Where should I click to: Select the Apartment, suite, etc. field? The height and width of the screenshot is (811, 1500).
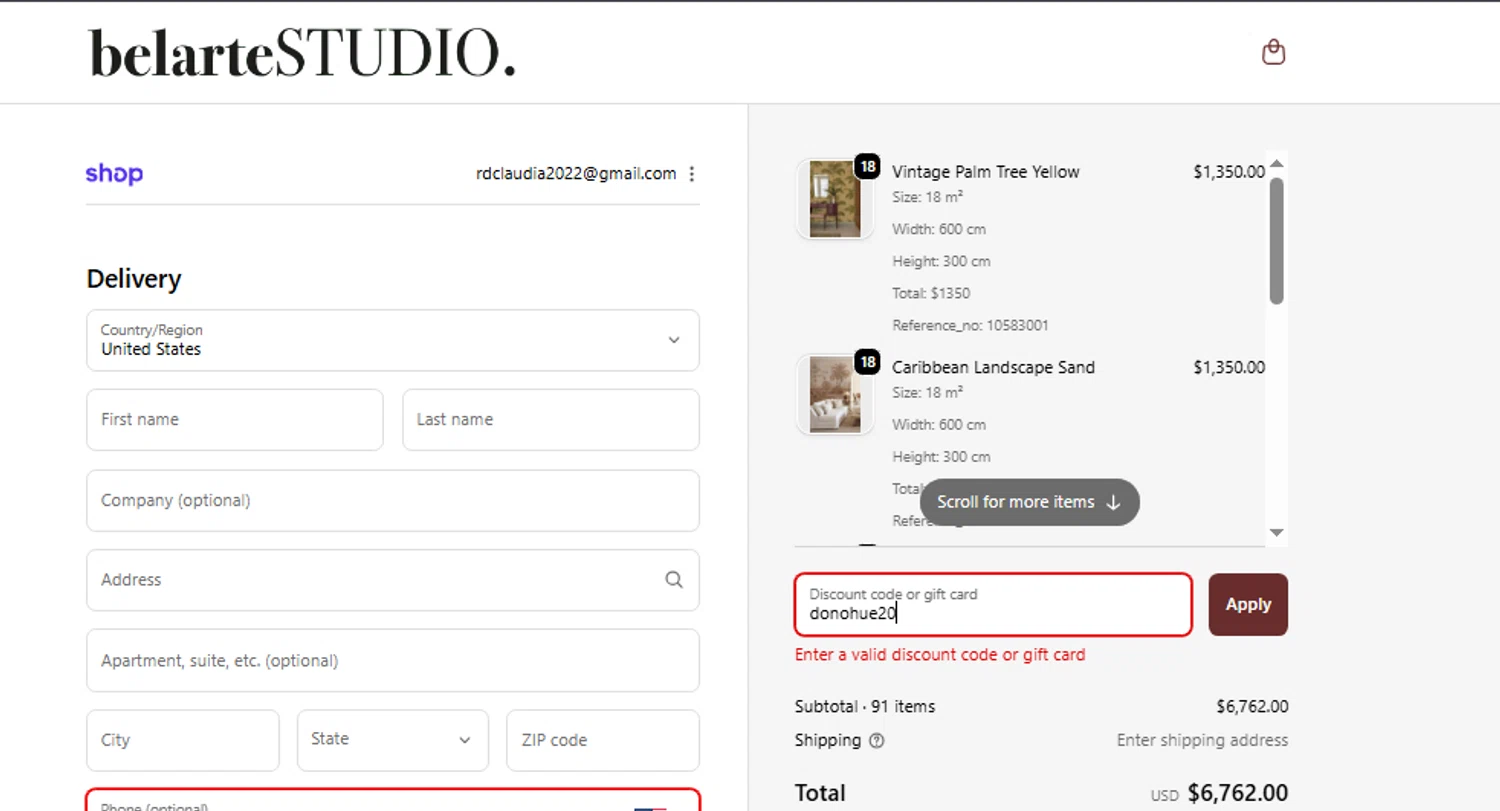pyautogui.click(x=393, y=660)
